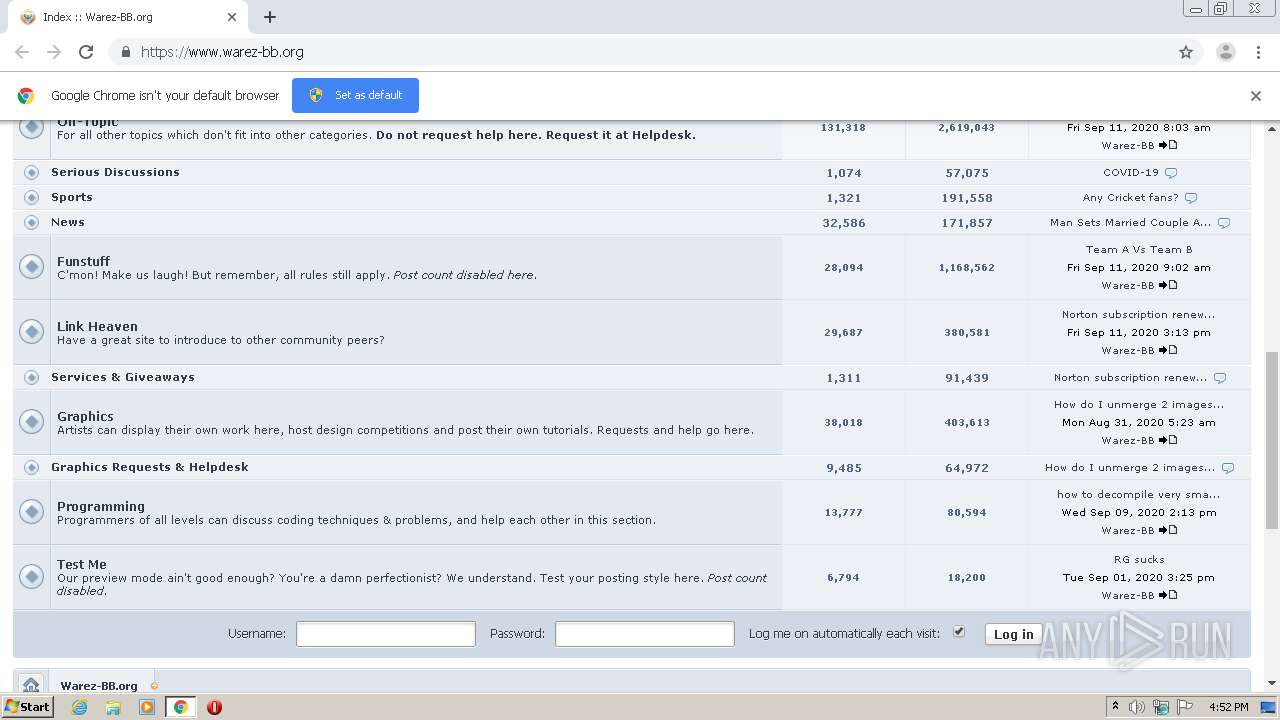Click the Funstuff forum status icon
This screenshot has height=720, width=1280.
pyautogui.click(x=32, y=266)
